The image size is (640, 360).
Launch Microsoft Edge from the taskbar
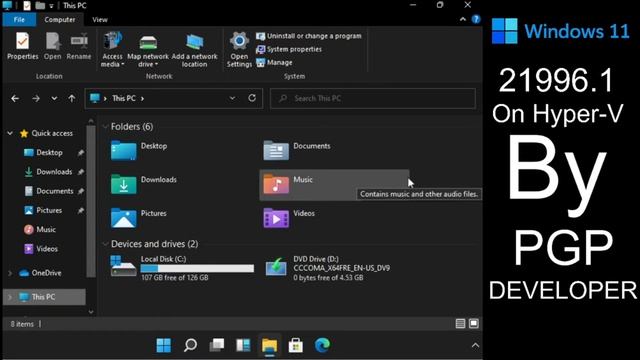[x=322, y=345]
